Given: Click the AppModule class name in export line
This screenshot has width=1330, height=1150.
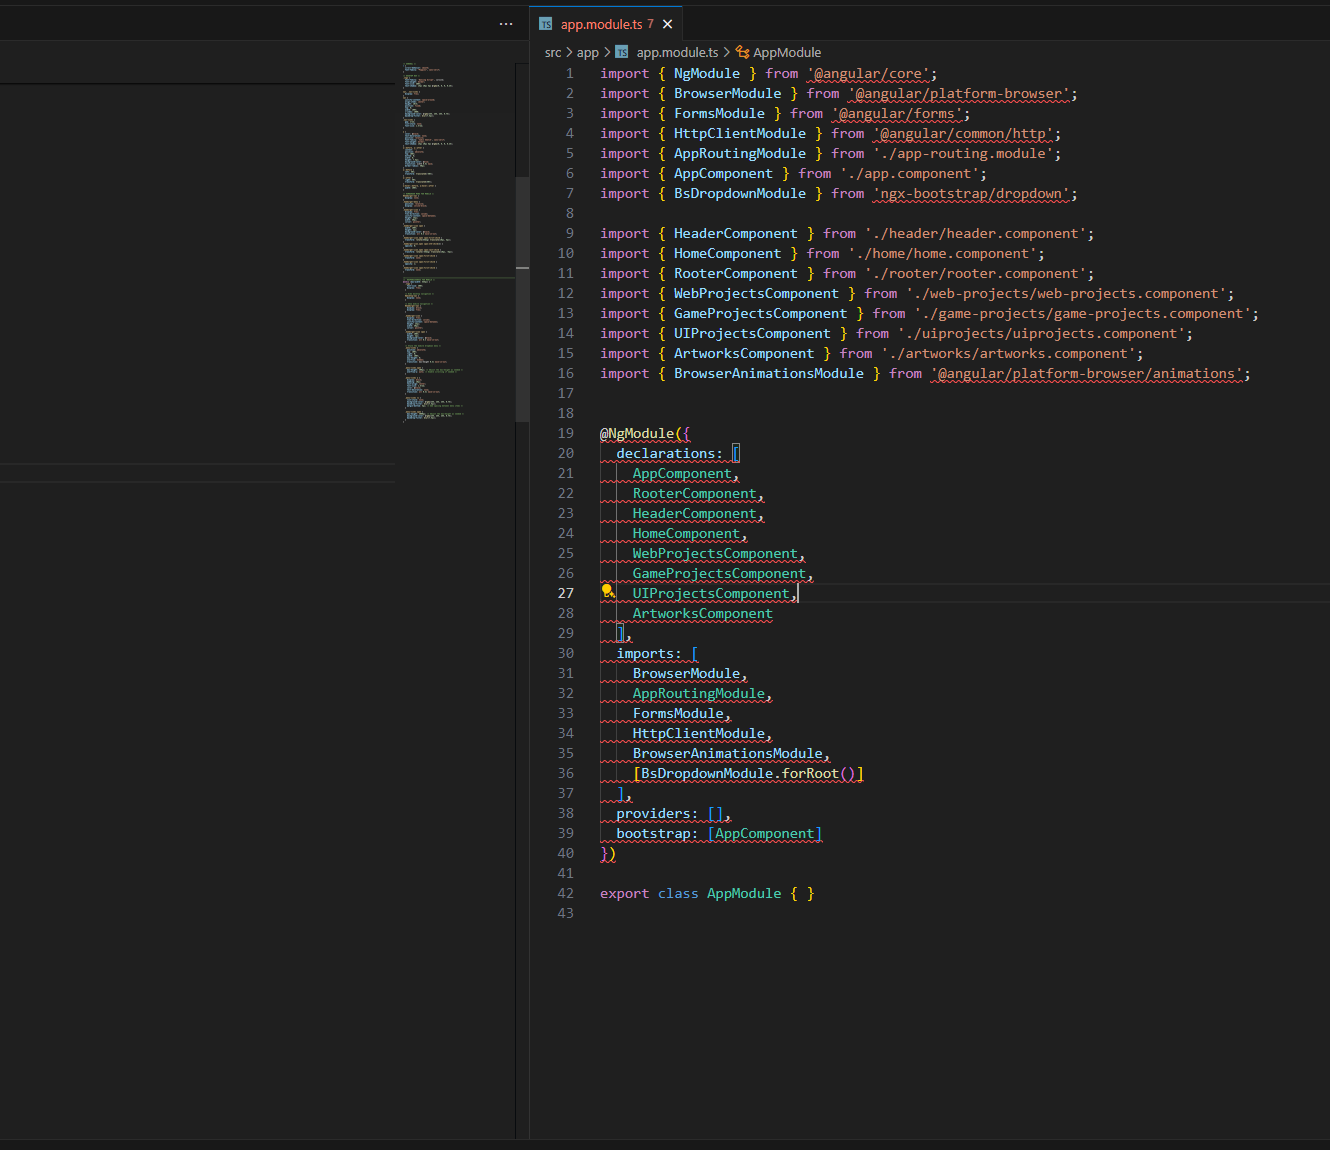Looking at the screenshot, I should [744, 893].
